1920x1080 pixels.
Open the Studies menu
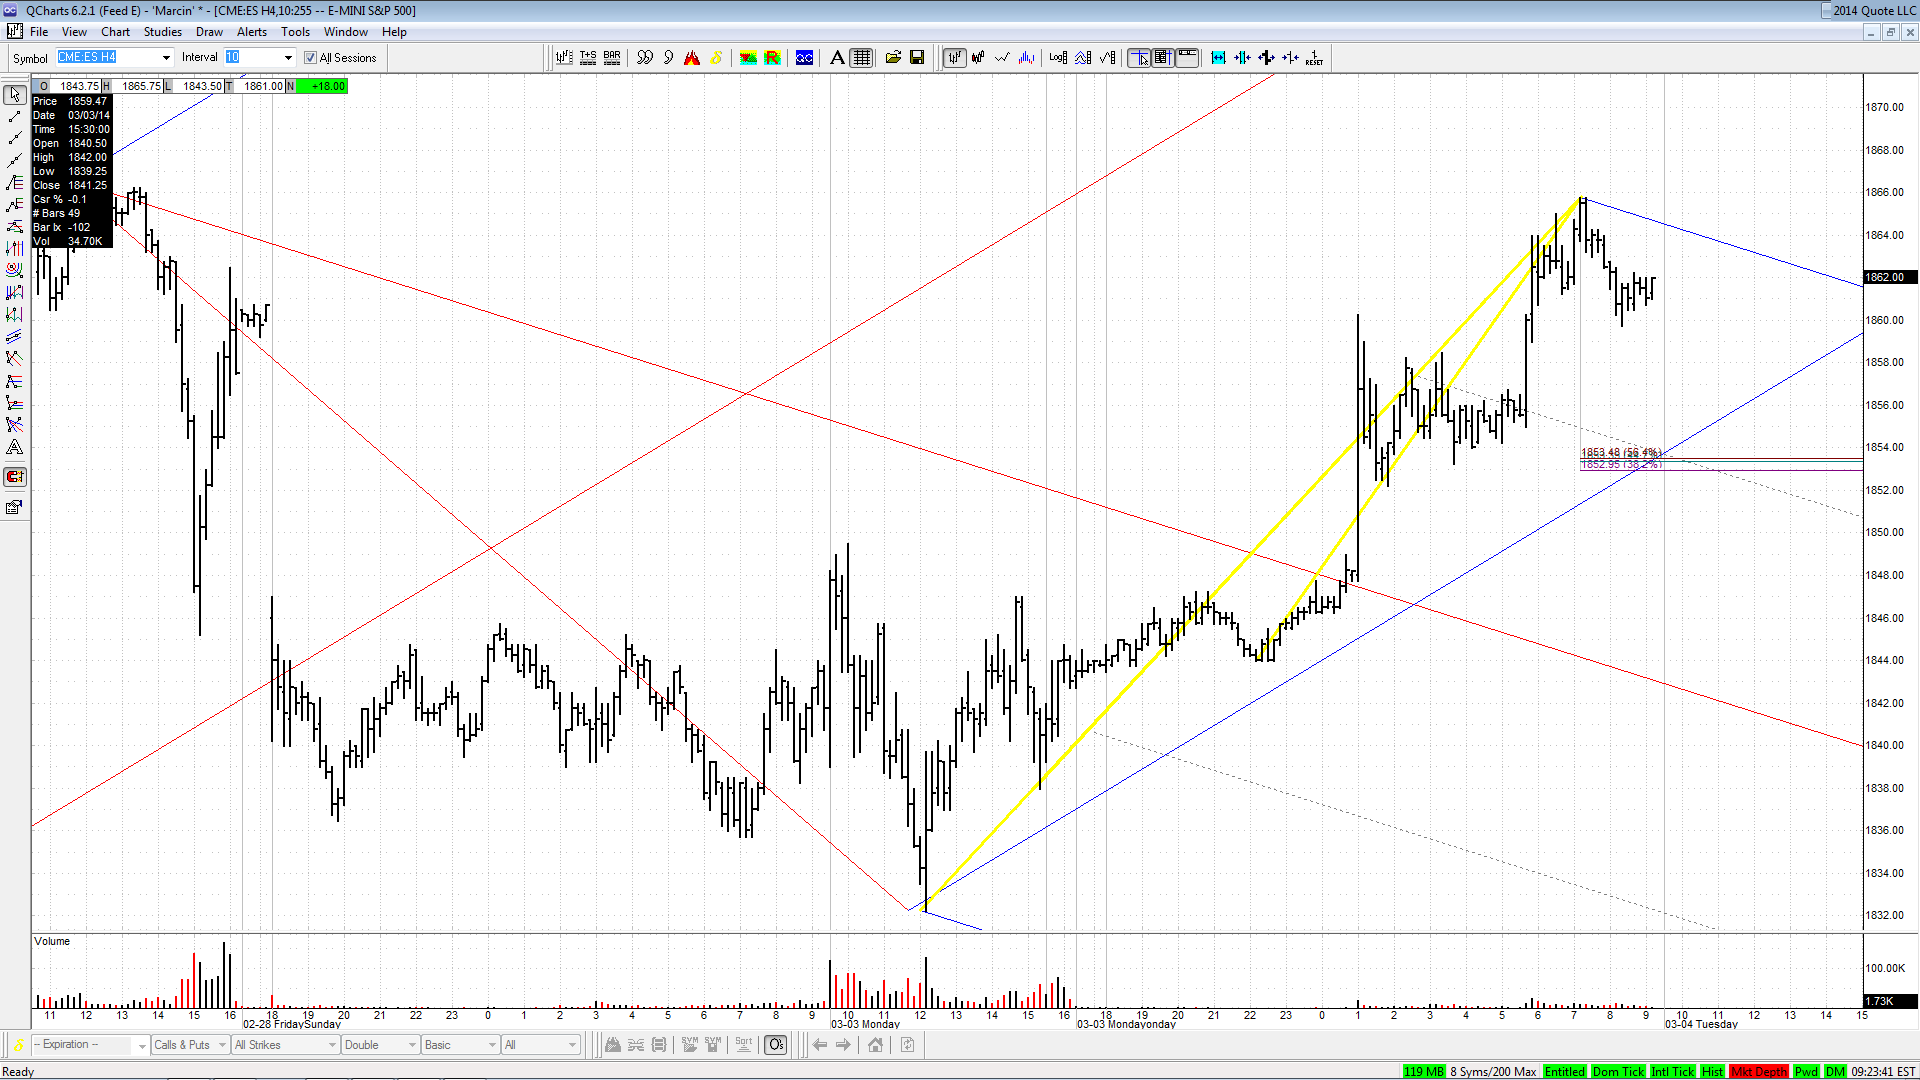click(x=163, y=32)
